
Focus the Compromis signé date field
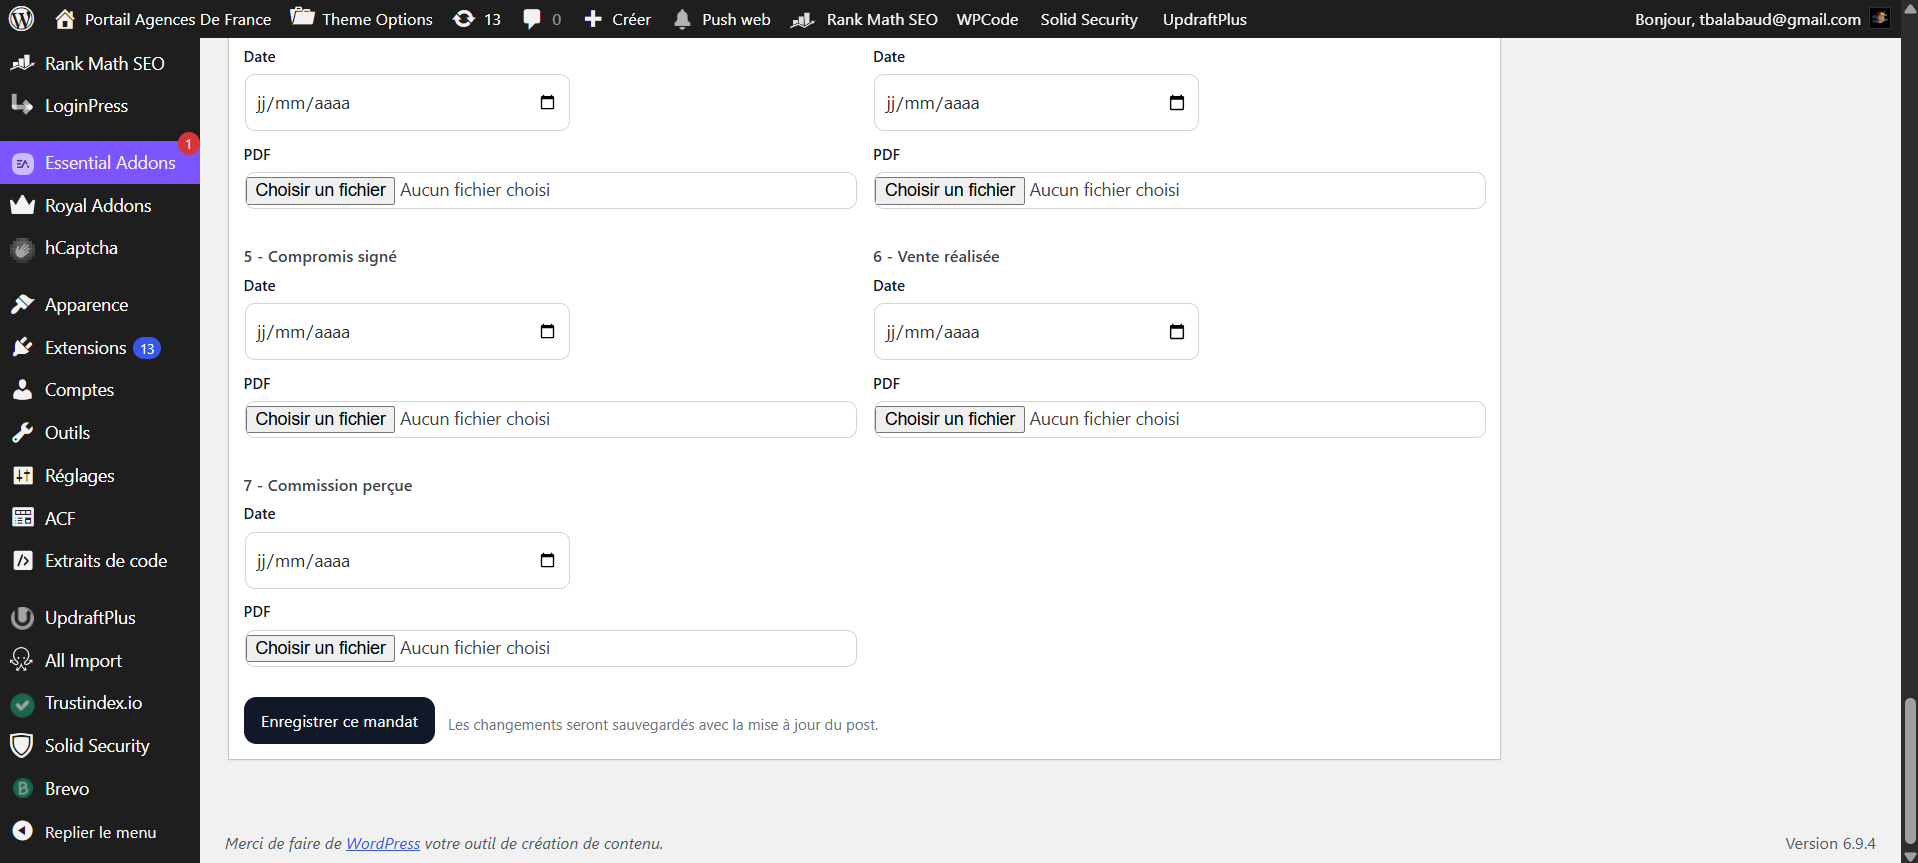[x=407, y=331]
